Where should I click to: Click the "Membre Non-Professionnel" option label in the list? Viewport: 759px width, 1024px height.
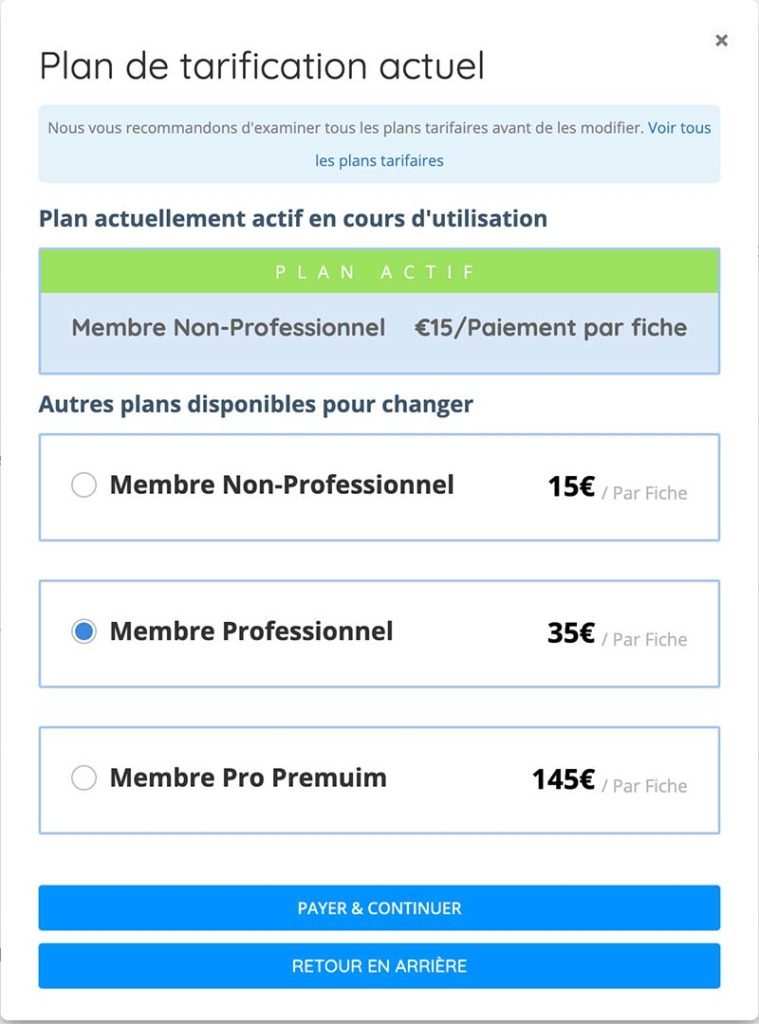[x=281, y=486]
